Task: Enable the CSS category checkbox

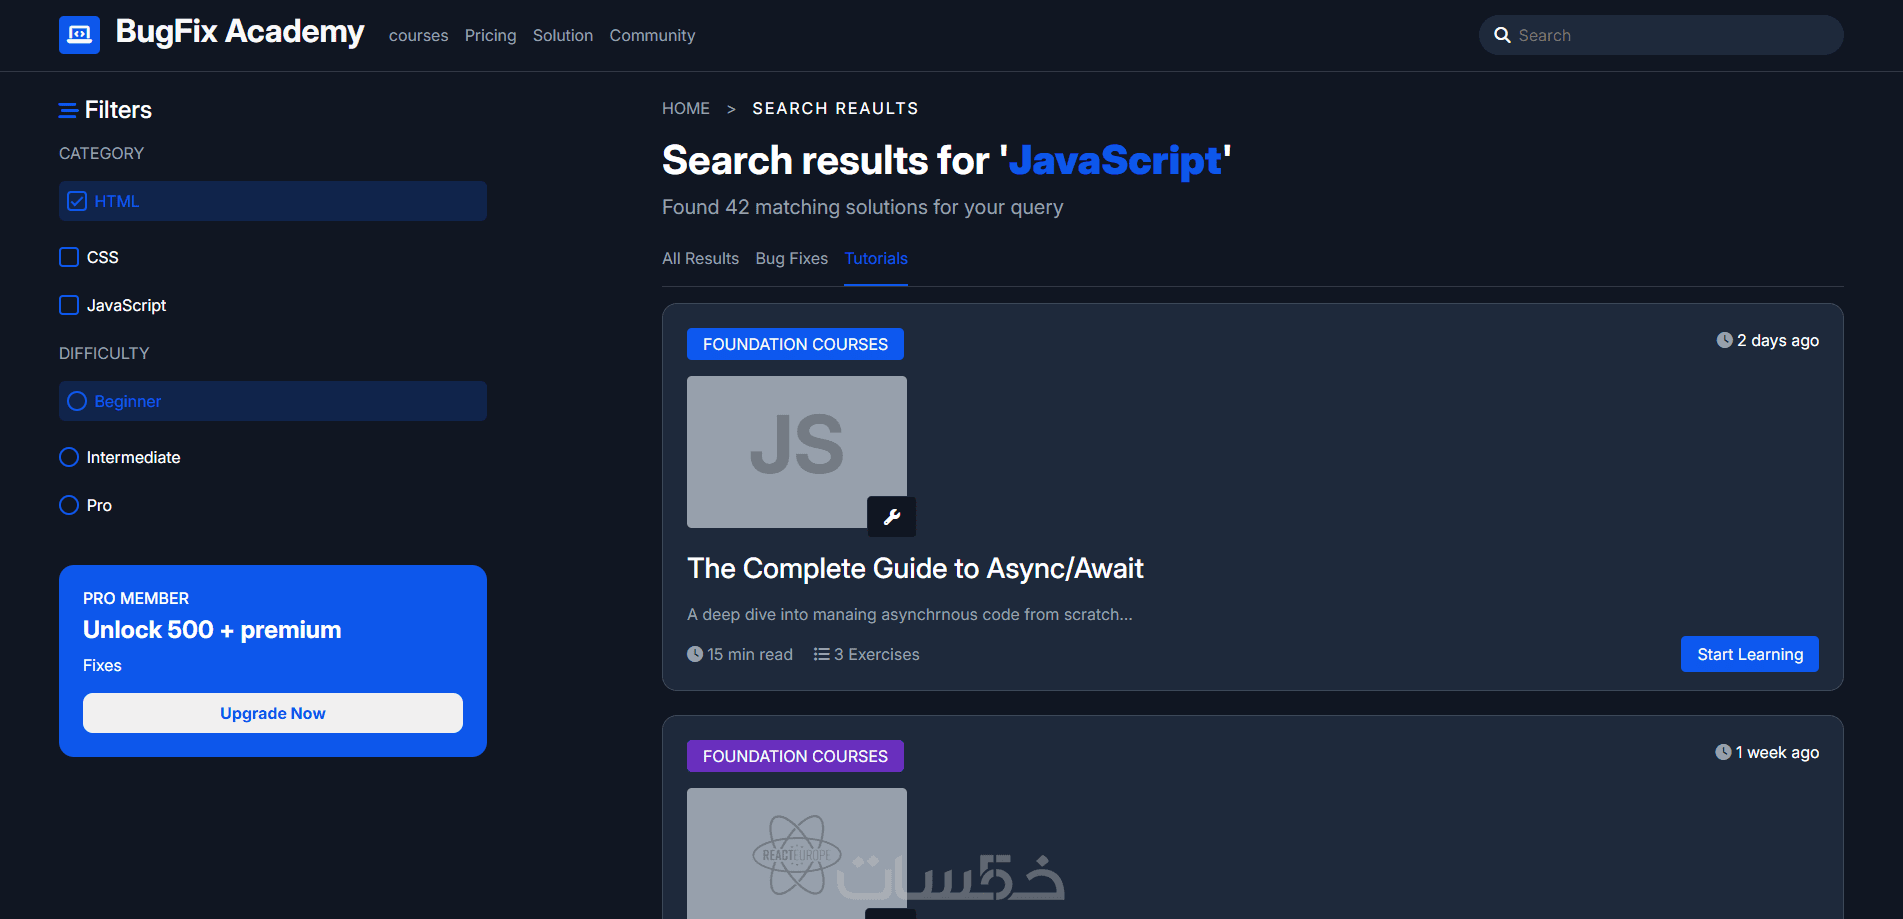Action: [x=69, y=257]
